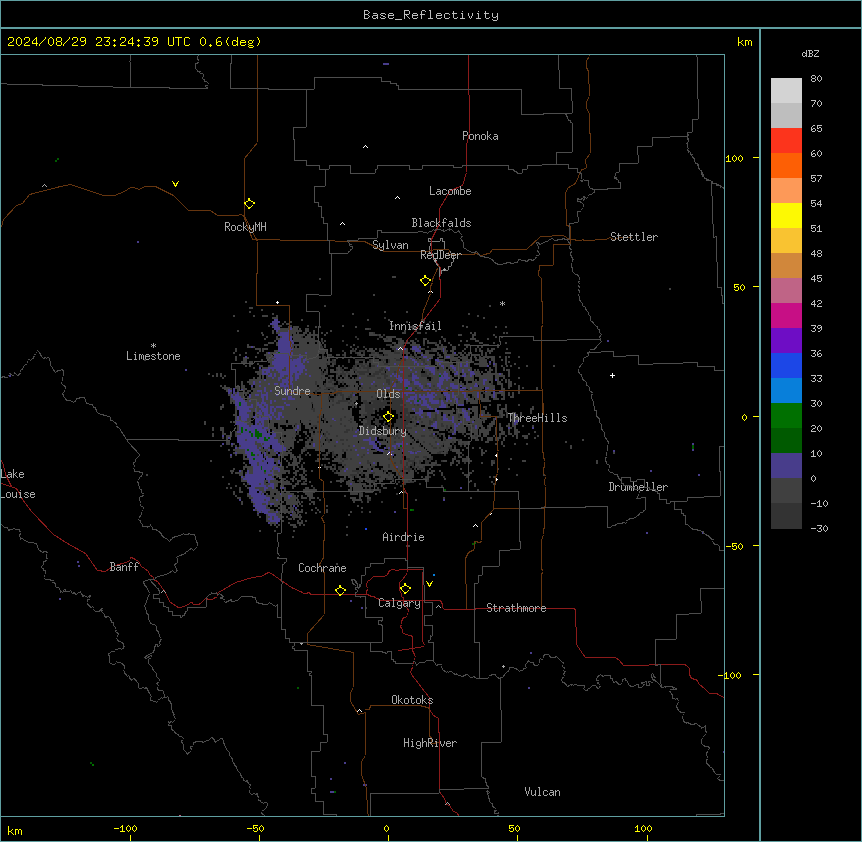
Task: Select the yellow diamond marker south of RedDeer
Action: 426,281
